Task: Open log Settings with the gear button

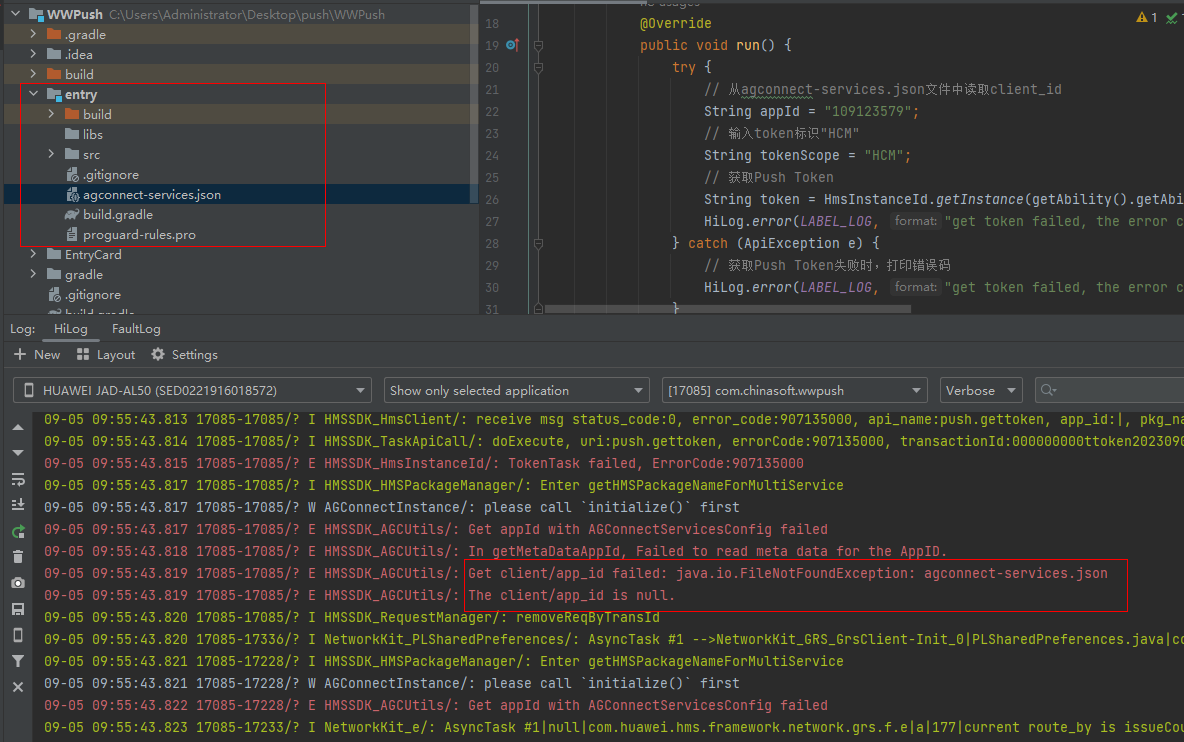Action: tap(184, 355)
